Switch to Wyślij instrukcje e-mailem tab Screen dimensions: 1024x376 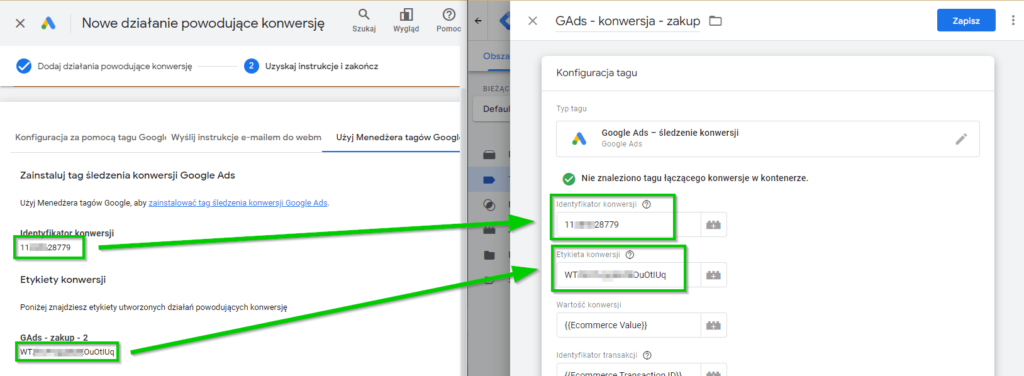pos(246,138)
